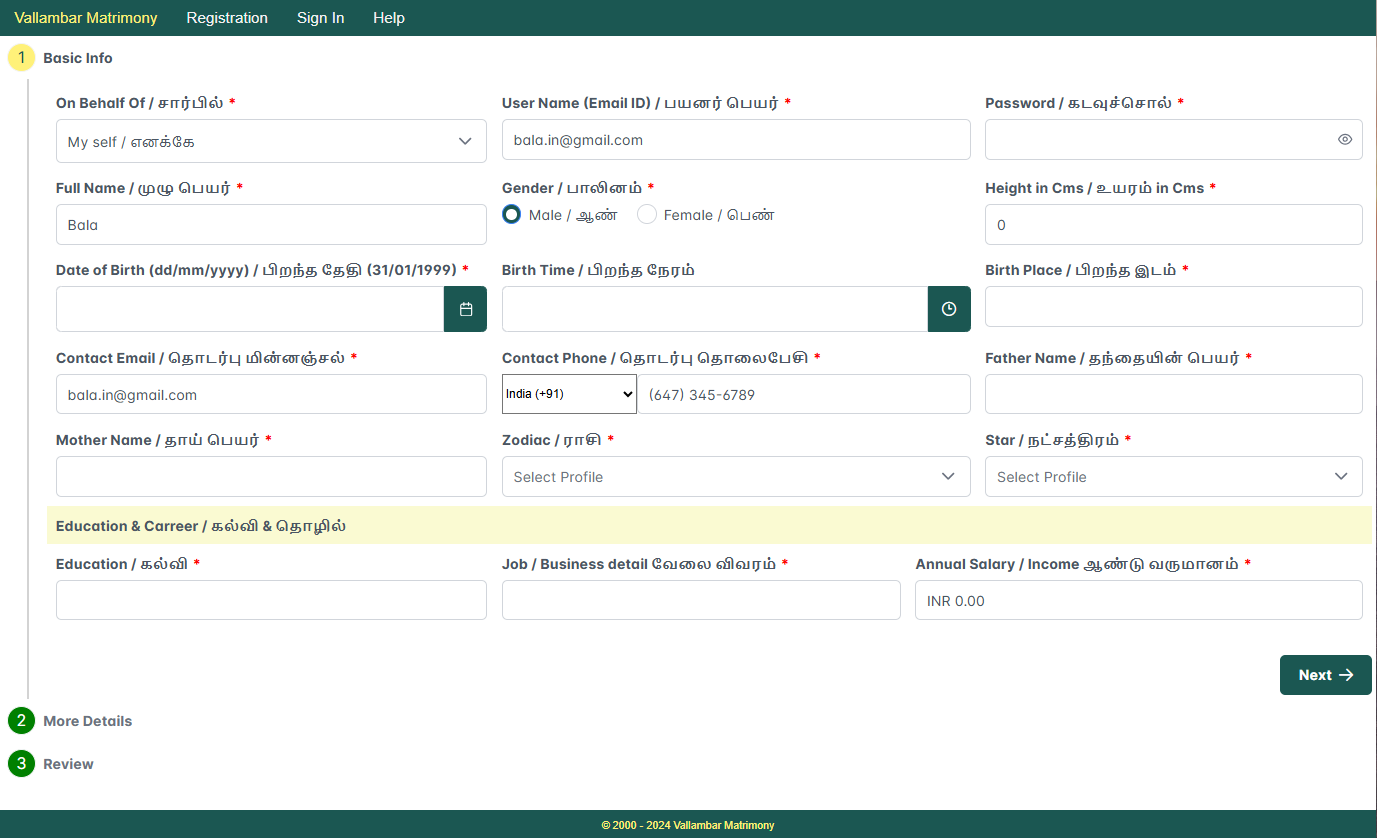
Task: Click the step 3 Review circle
Action: [20, 763]
